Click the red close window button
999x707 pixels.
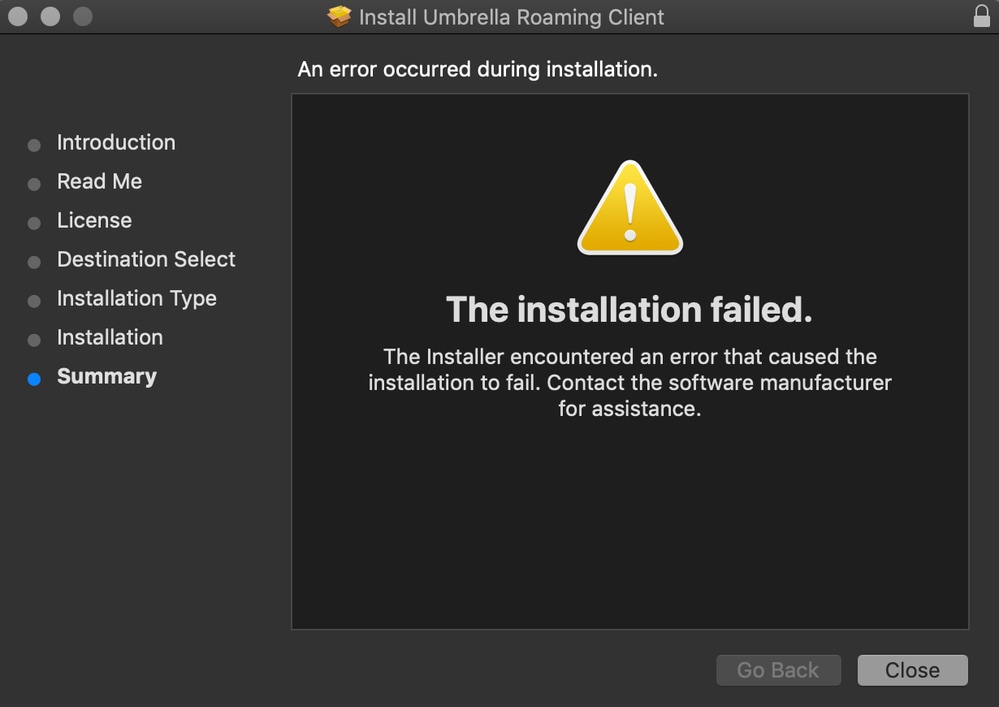click(18, 17)
